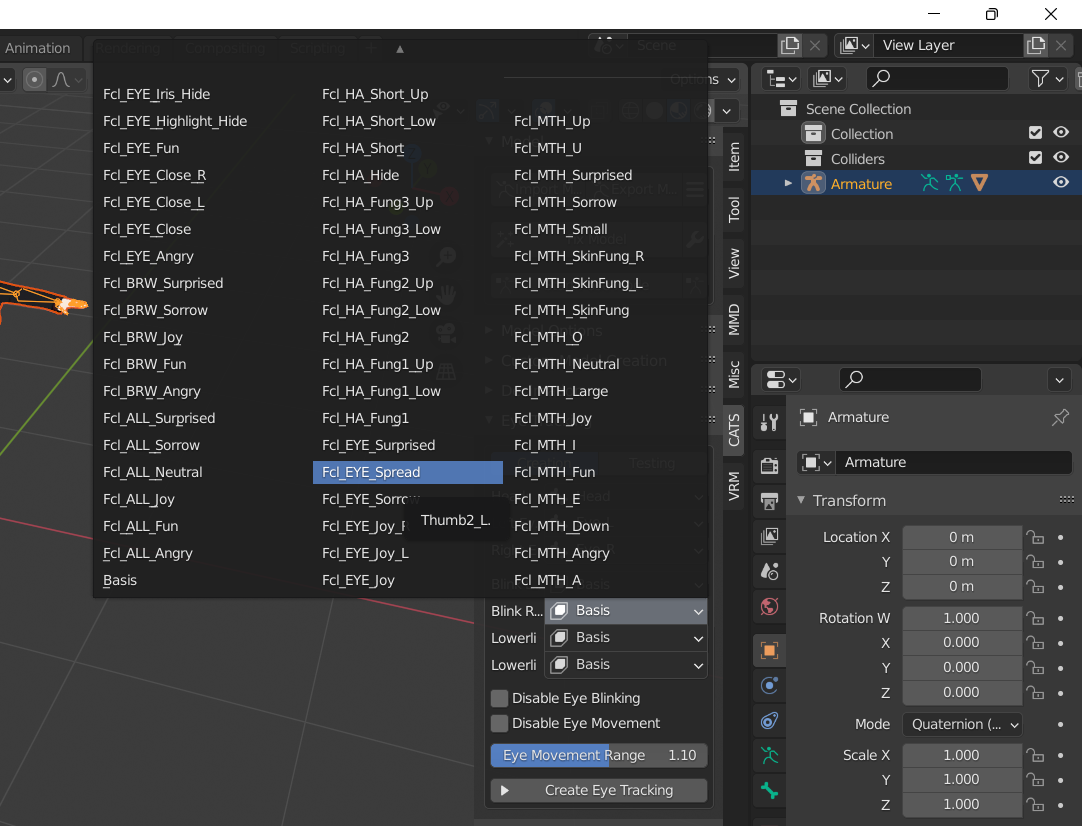The height and width of the screenshot is (826, 1082).
Task: Click the lock icon next to Location X
Action: (1035, 537)
